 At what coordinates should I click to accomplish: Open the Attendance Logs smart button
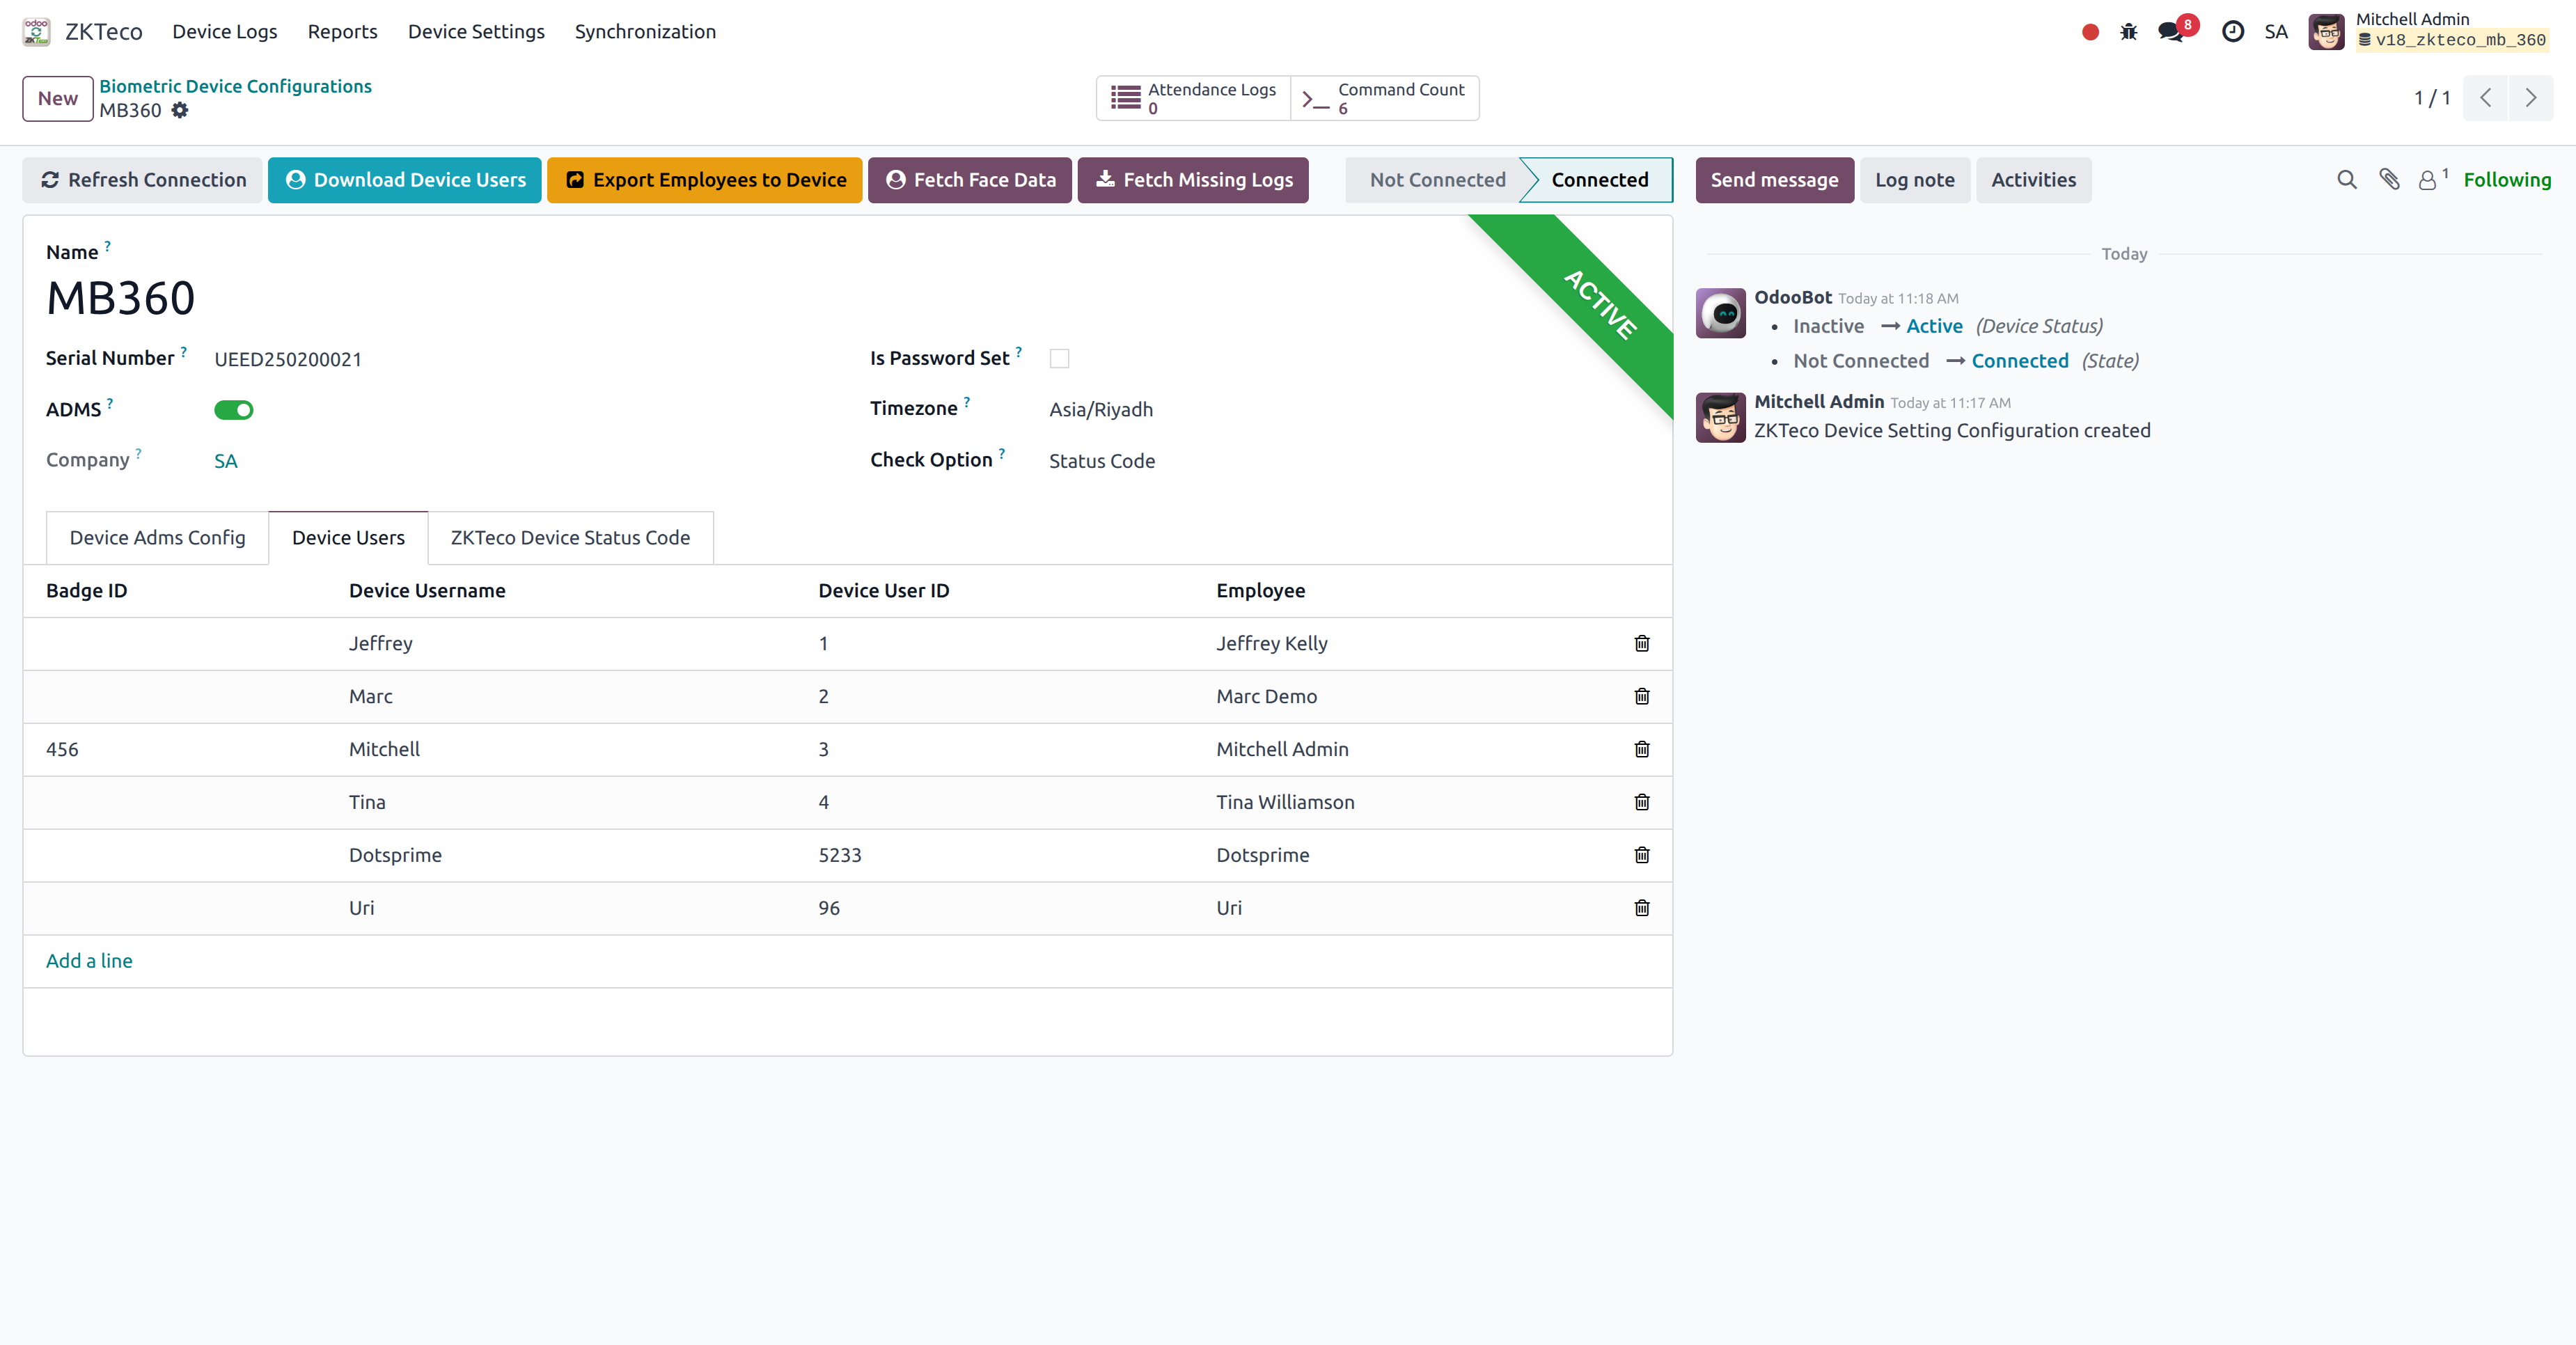[1192, 98]
